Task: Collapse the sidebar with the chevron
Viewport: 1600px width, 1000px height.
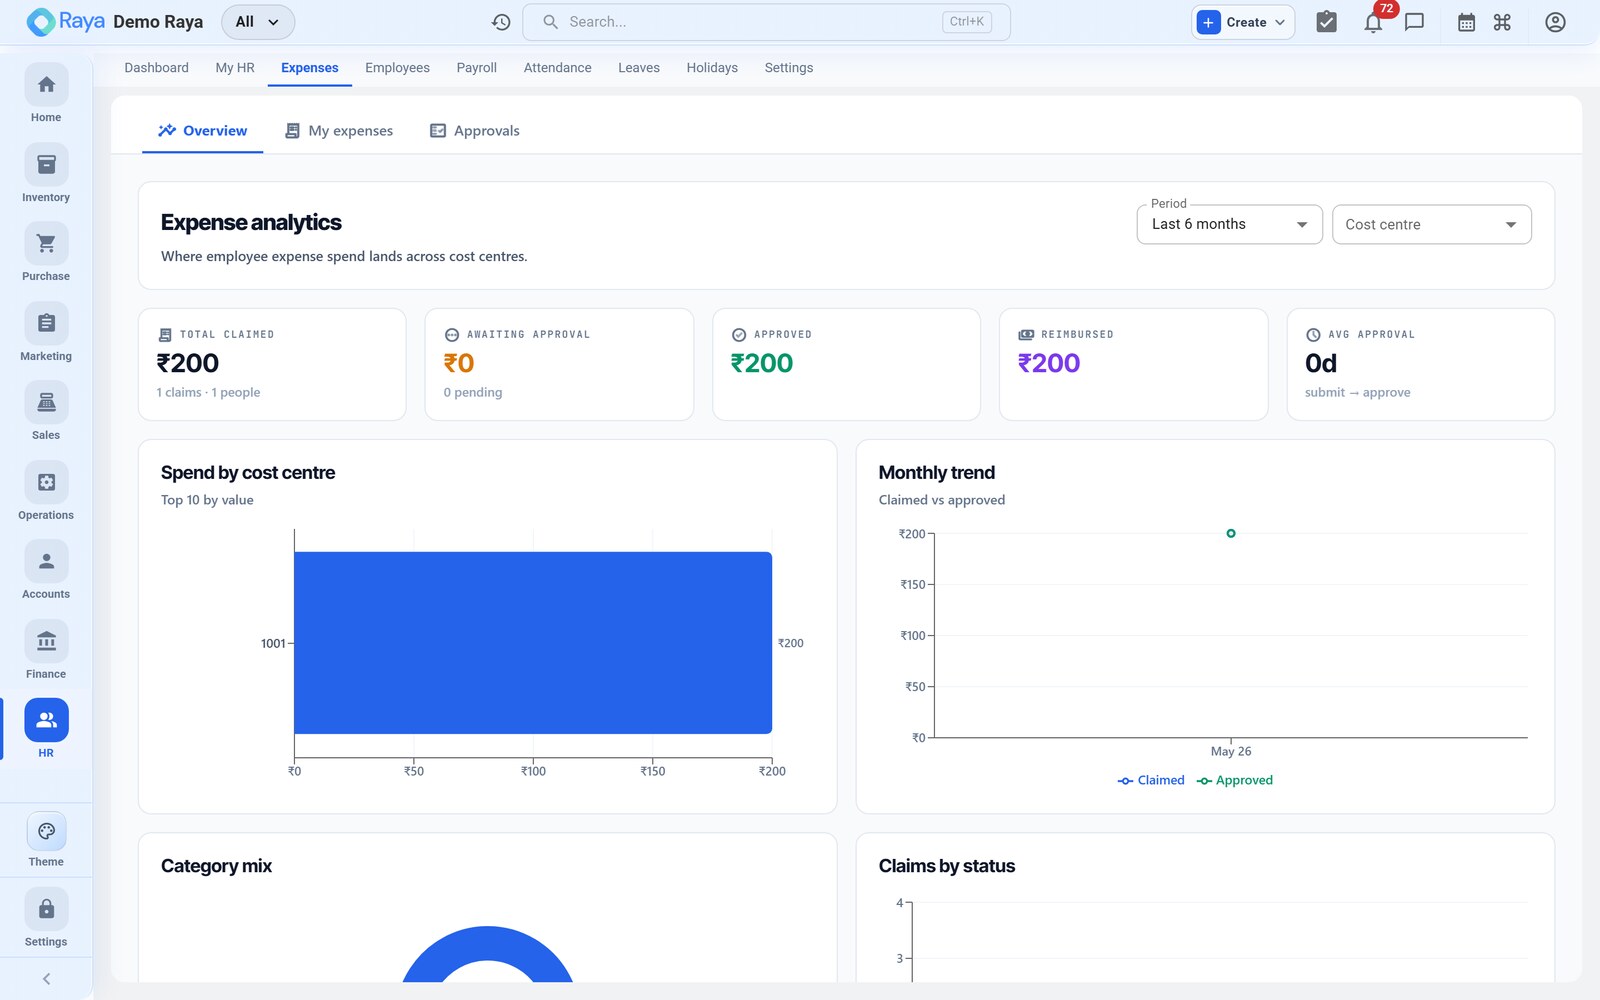Action: point(46,979)
